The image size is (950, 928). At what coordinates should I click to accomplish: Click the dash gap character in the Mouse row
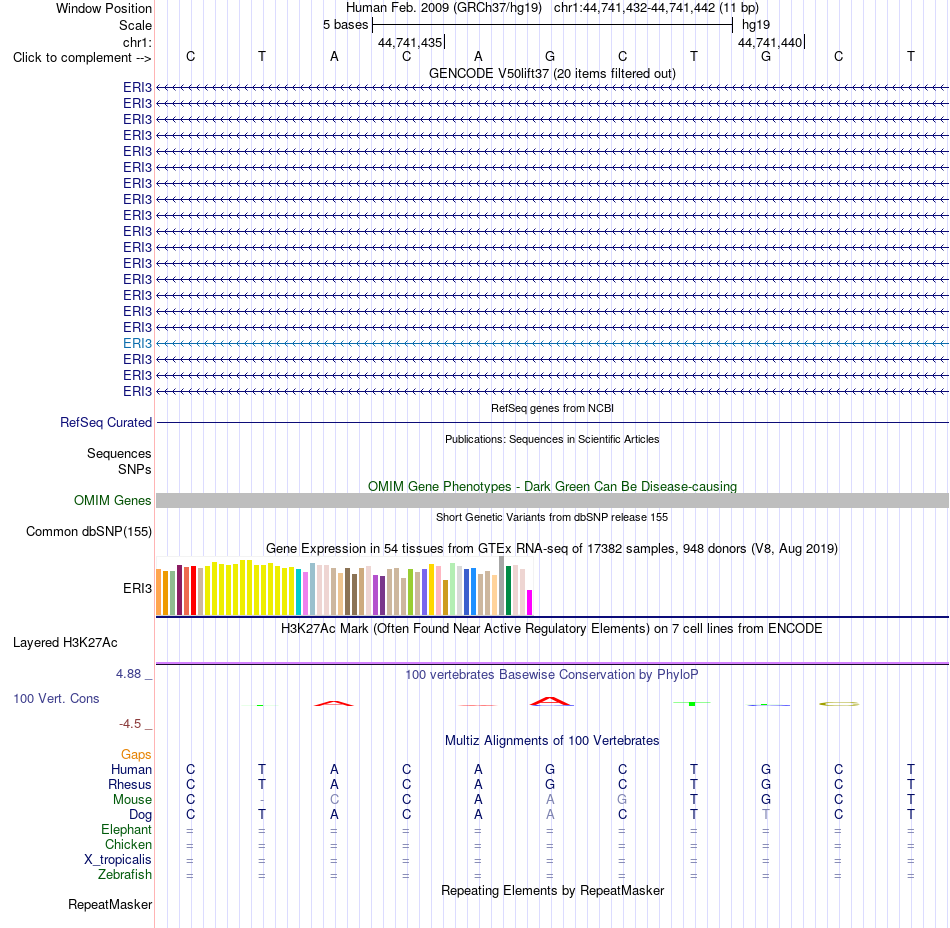(262, 800)
